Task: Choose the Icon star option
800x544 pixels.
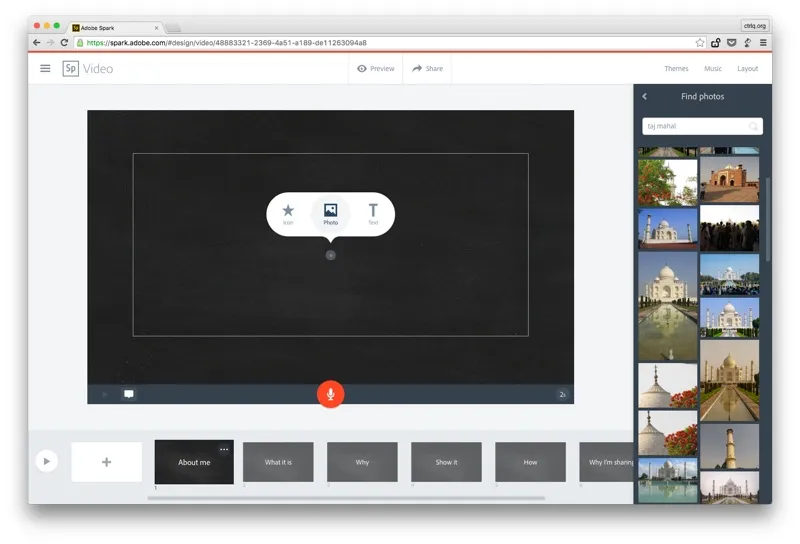Action: 288,212
